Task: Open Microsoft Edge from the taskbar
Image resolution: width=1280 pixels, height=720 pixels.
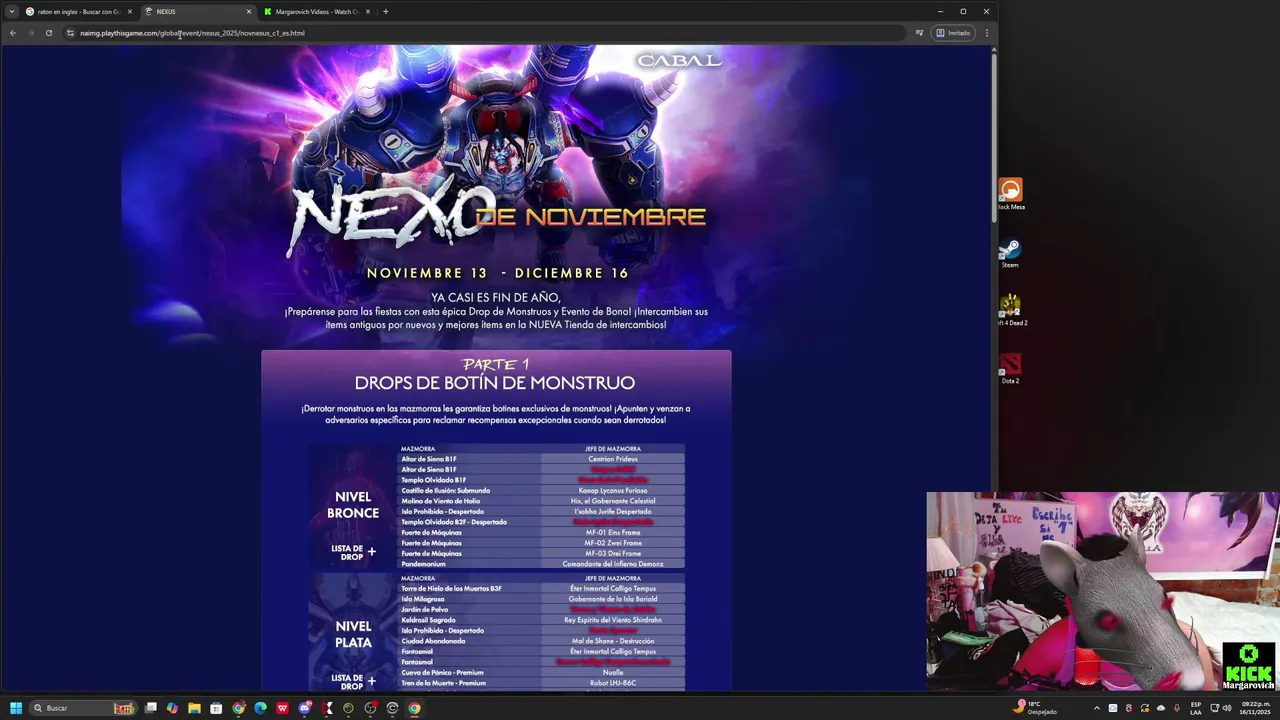Action: click(260, 708)
